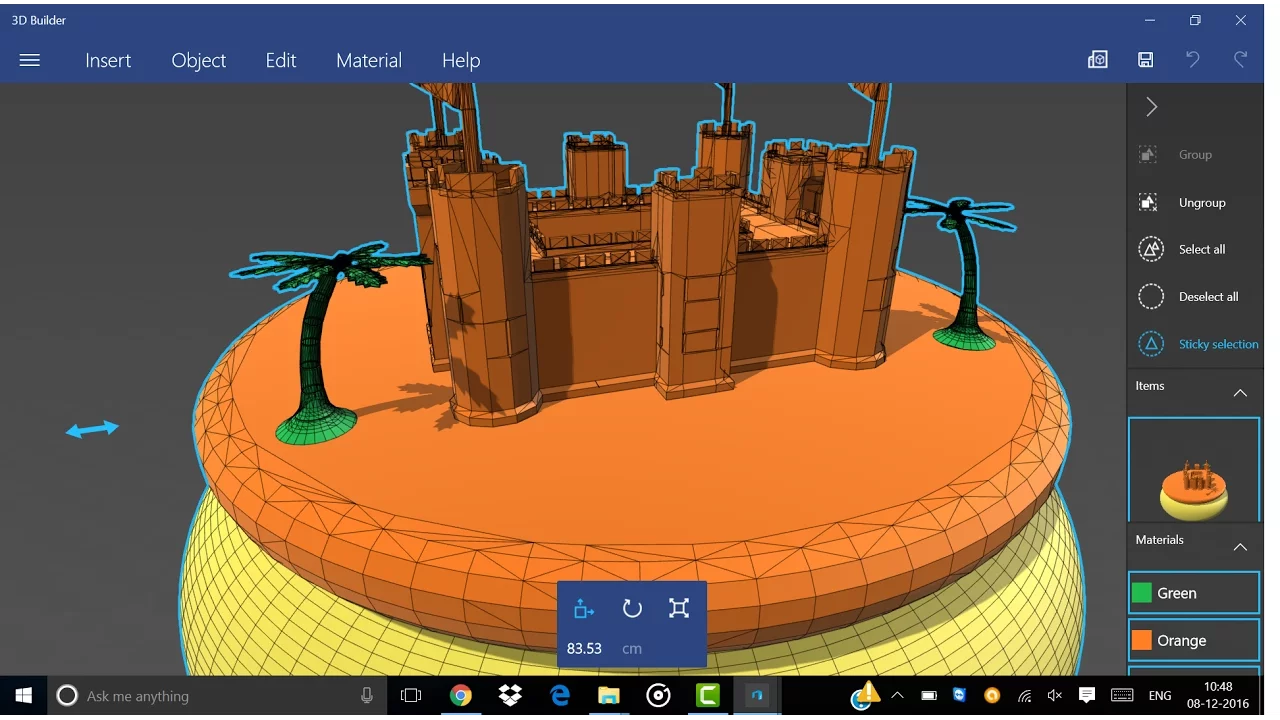Click the Select all icon

click(1151, 249)
